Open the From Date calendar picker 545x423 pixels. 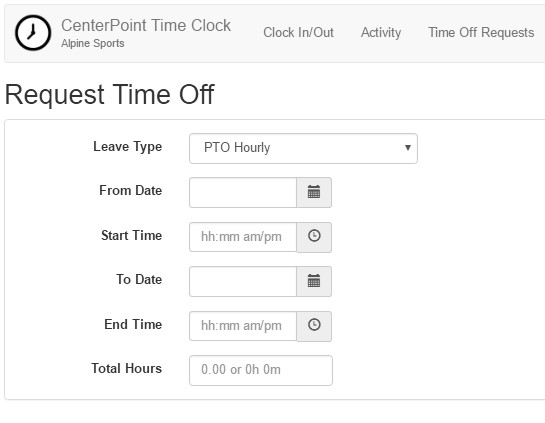point(314,192)
